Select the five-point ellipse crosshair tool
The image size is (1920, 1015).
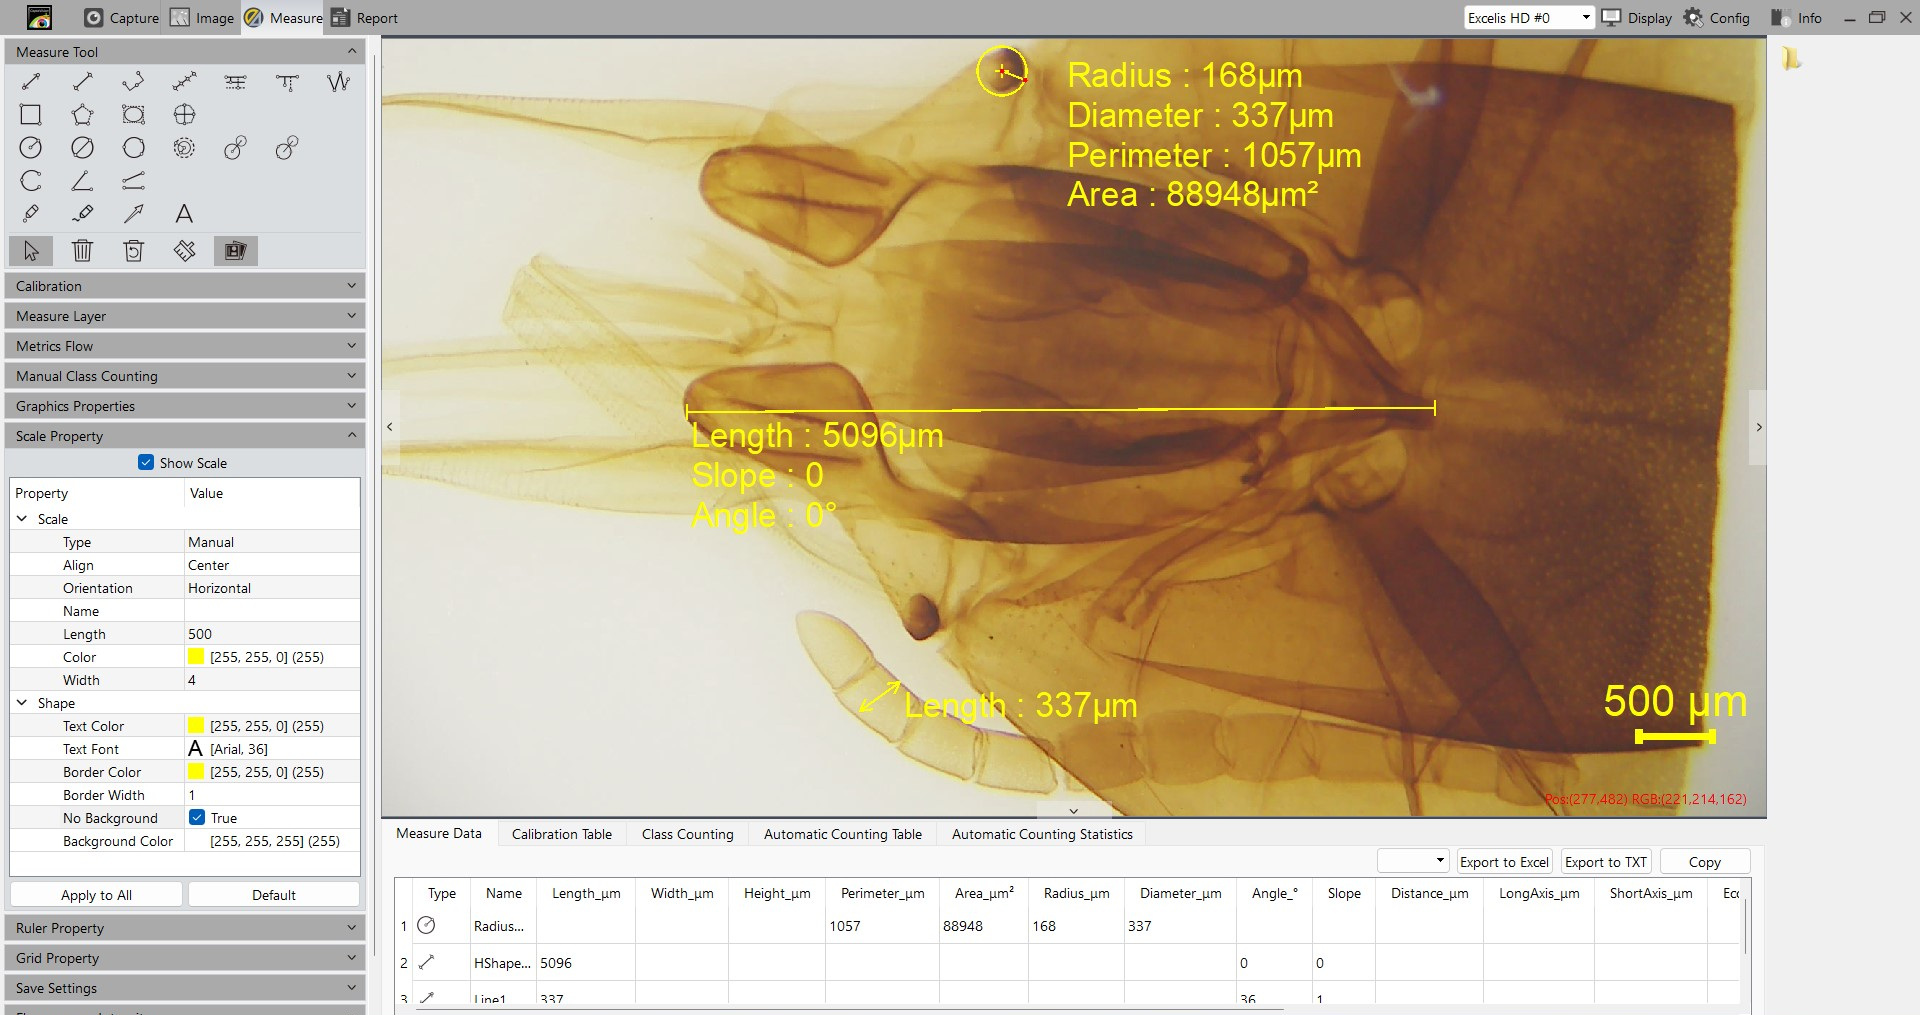coord(184,115)
